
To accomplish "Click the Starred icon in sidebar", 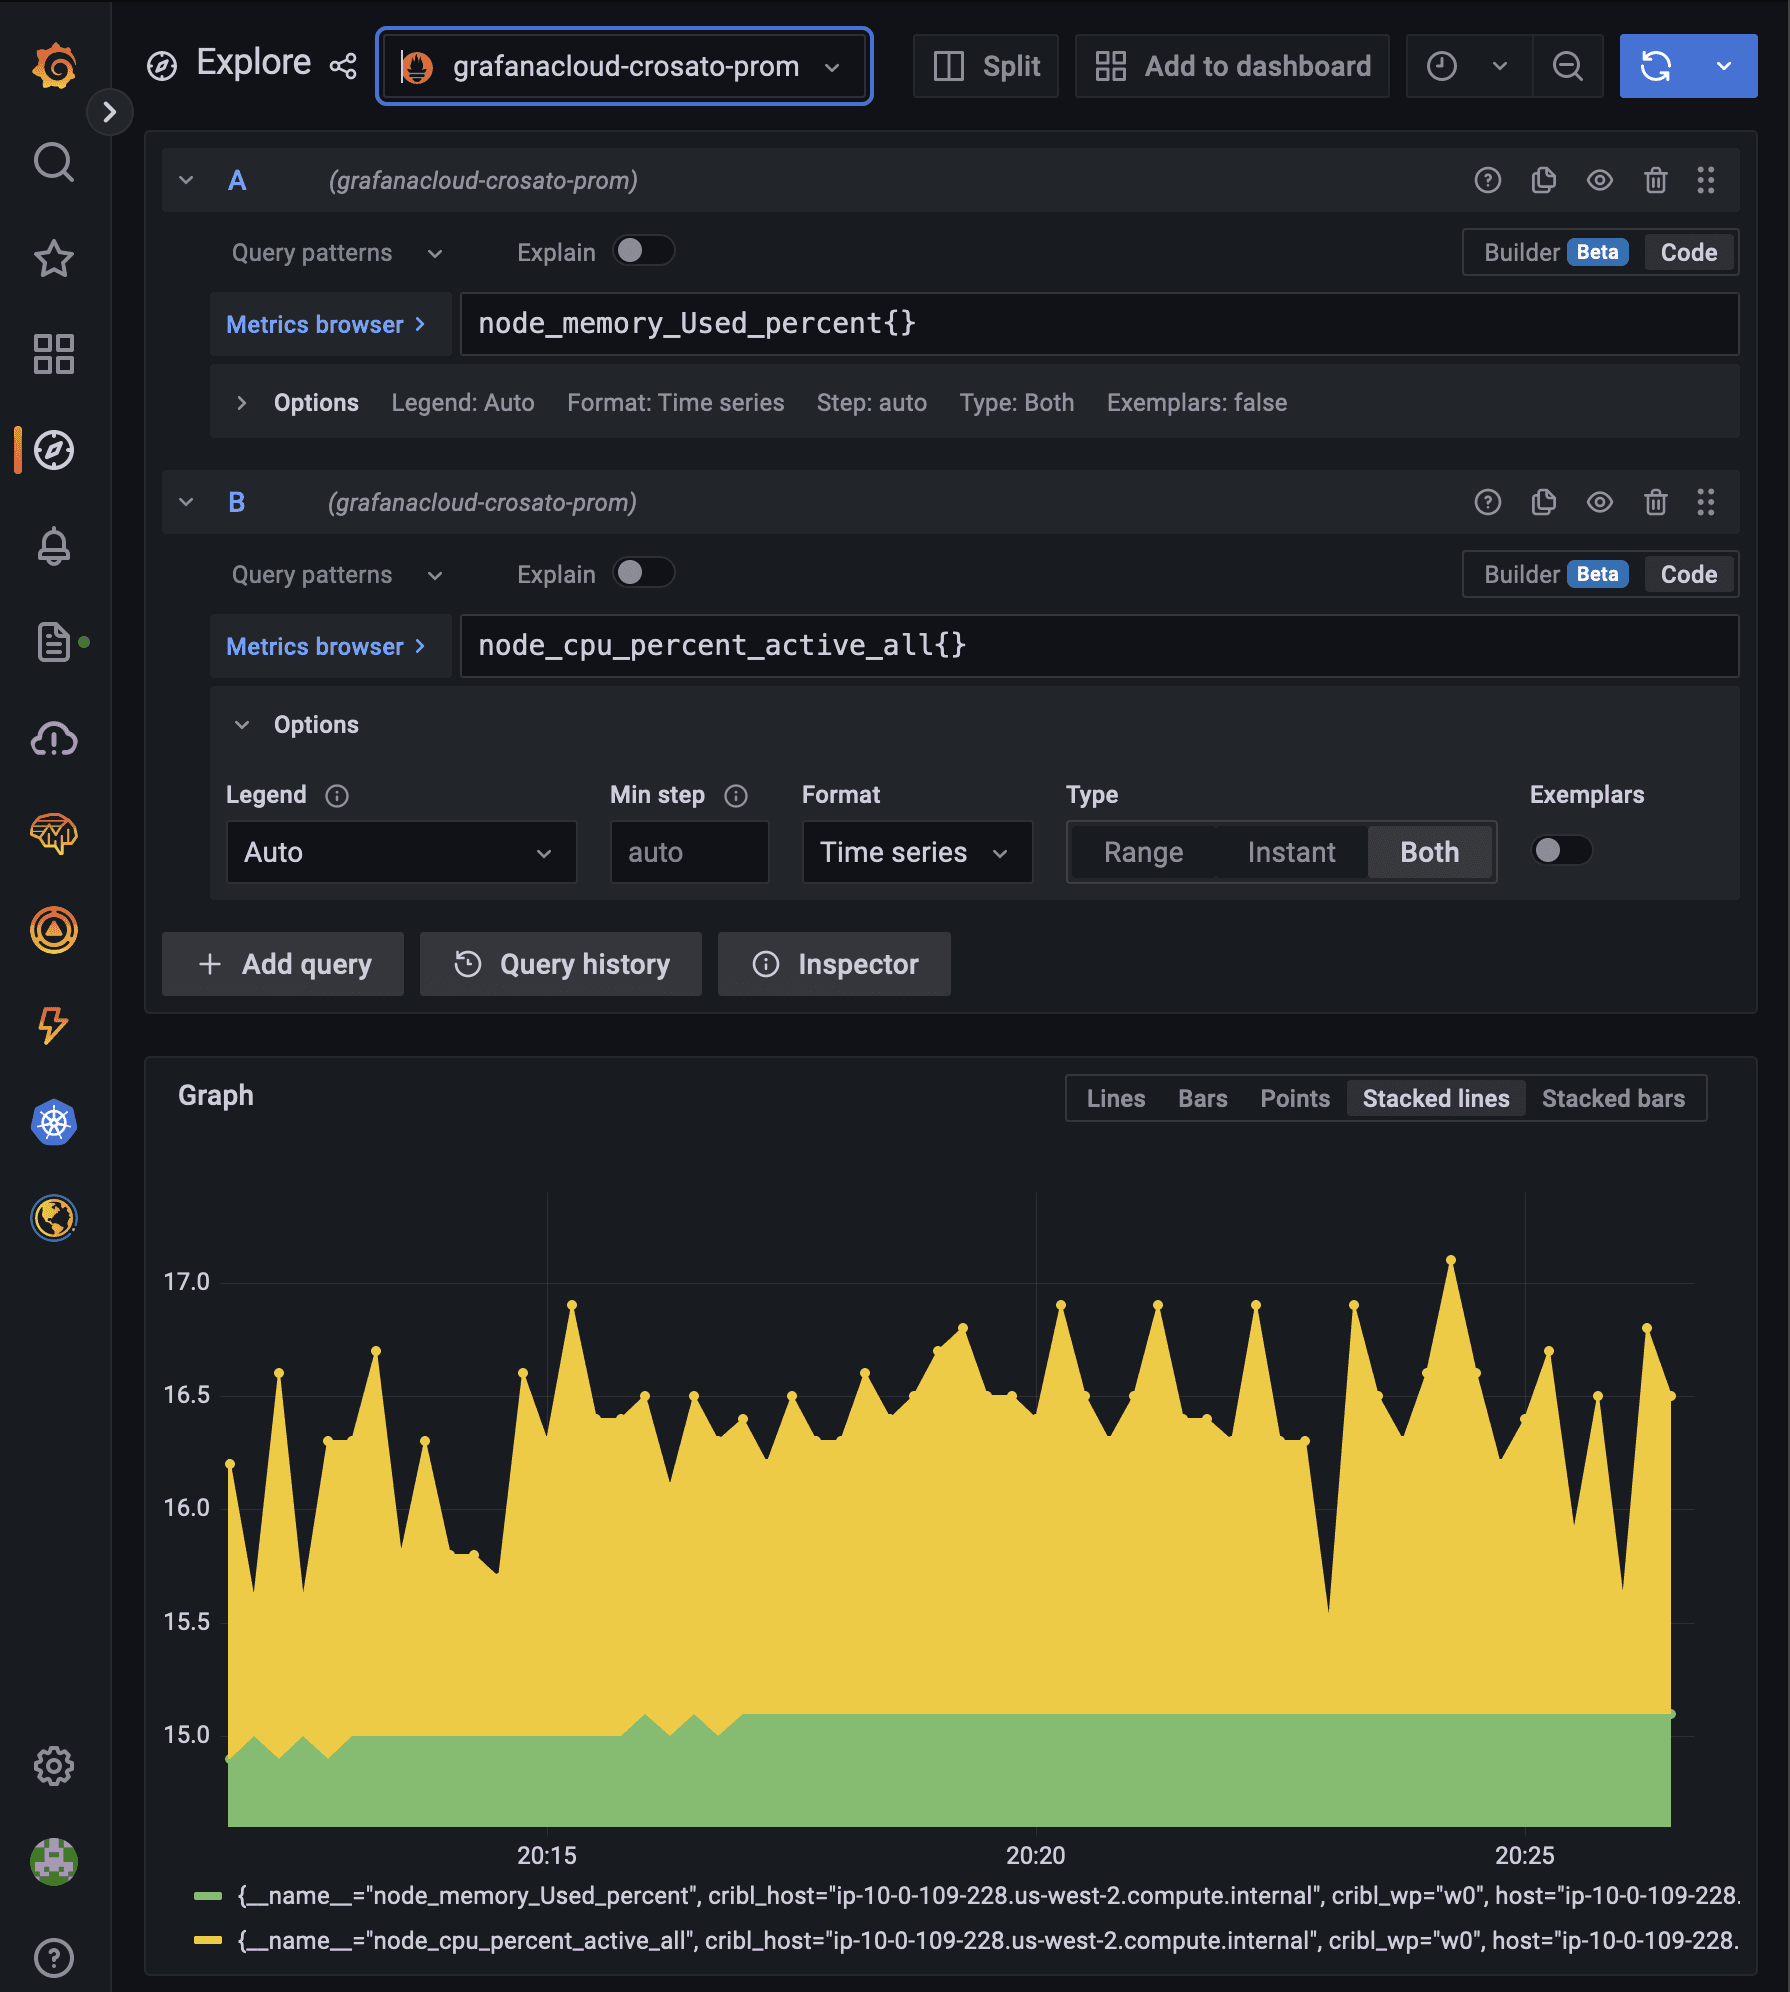I will click(x=54, y=258).
